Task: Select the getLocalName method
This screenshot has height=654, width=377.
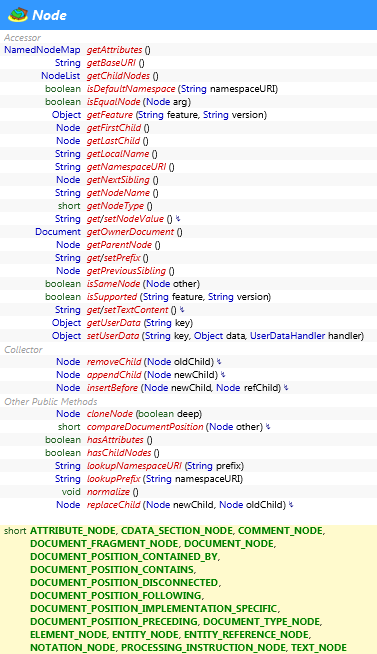Action: (118, 153)
